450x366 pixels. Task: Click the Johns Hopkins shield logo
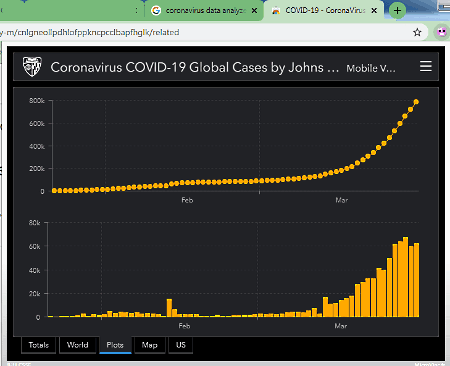tap(32, 66)
